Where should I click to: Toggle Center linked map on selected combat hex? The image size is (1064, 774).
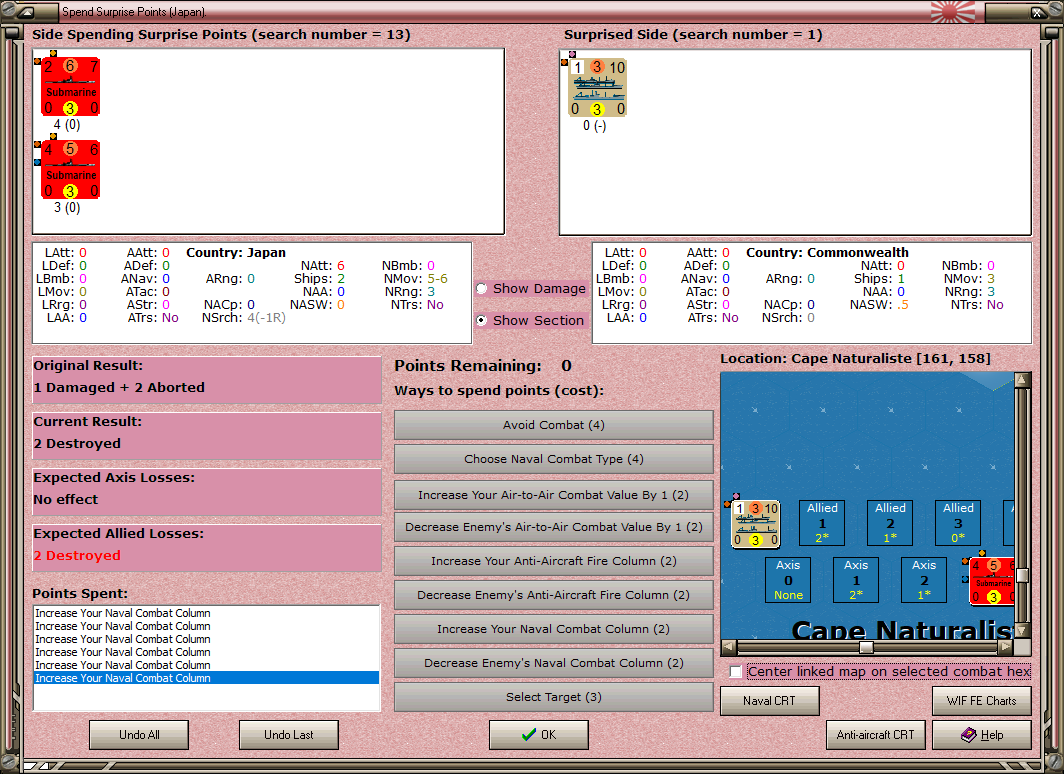[x=736, y=672]
